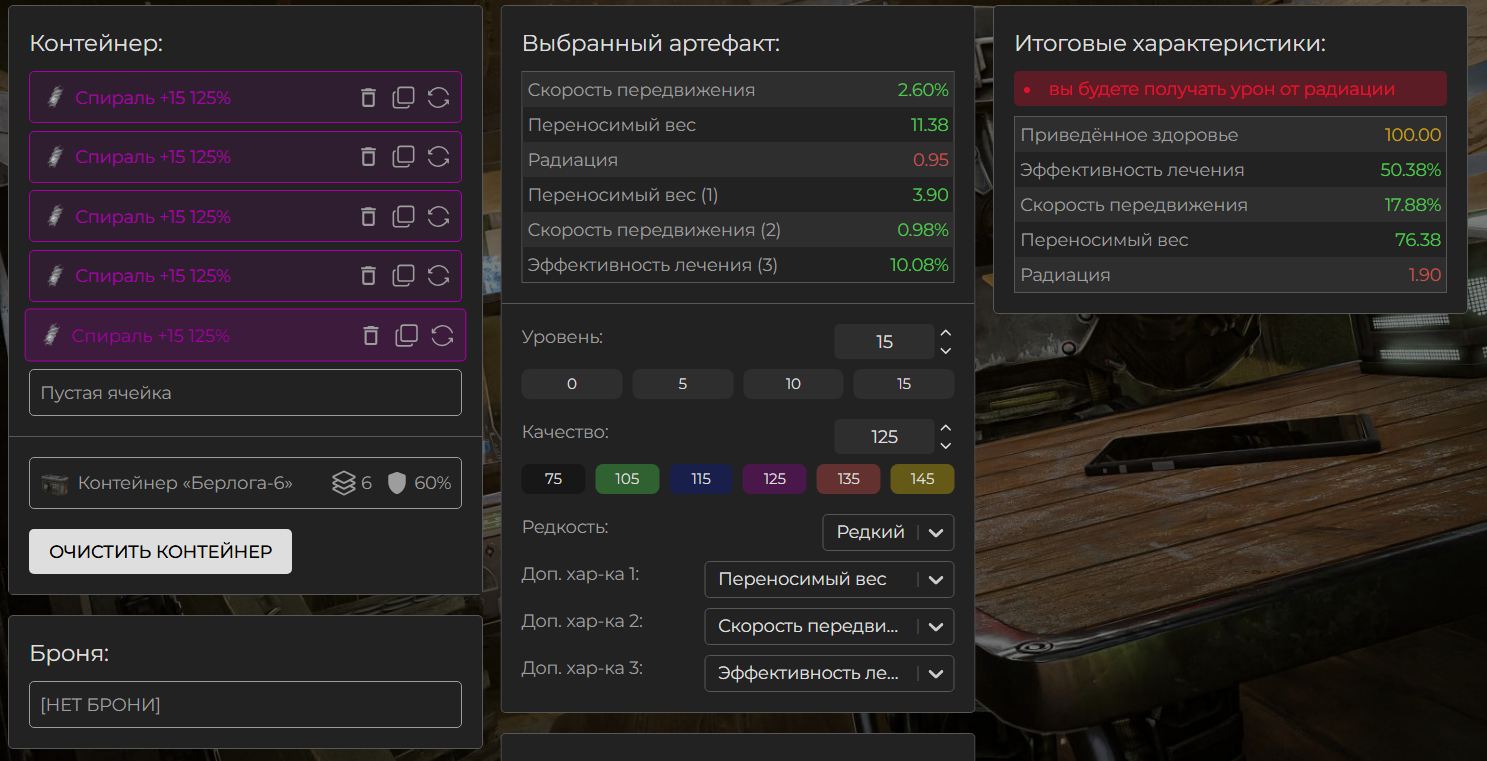Duplicate the first Спираль artifact row
The height and width of the screenshot is (761, 1487).
click(x=403, y=97)
